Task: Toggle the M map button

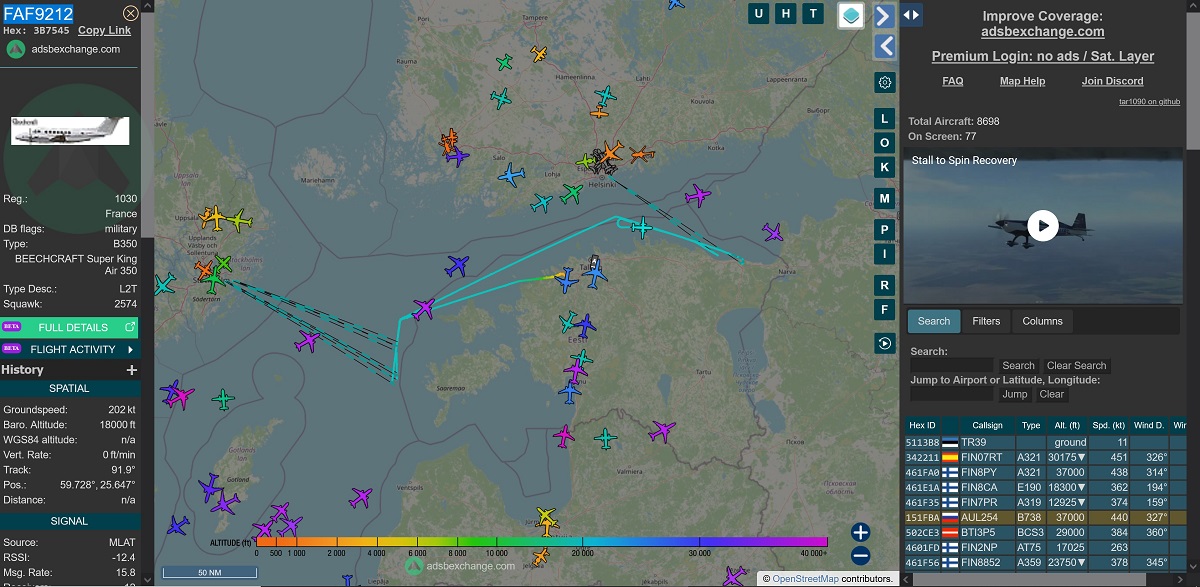Action: (884, 198)
